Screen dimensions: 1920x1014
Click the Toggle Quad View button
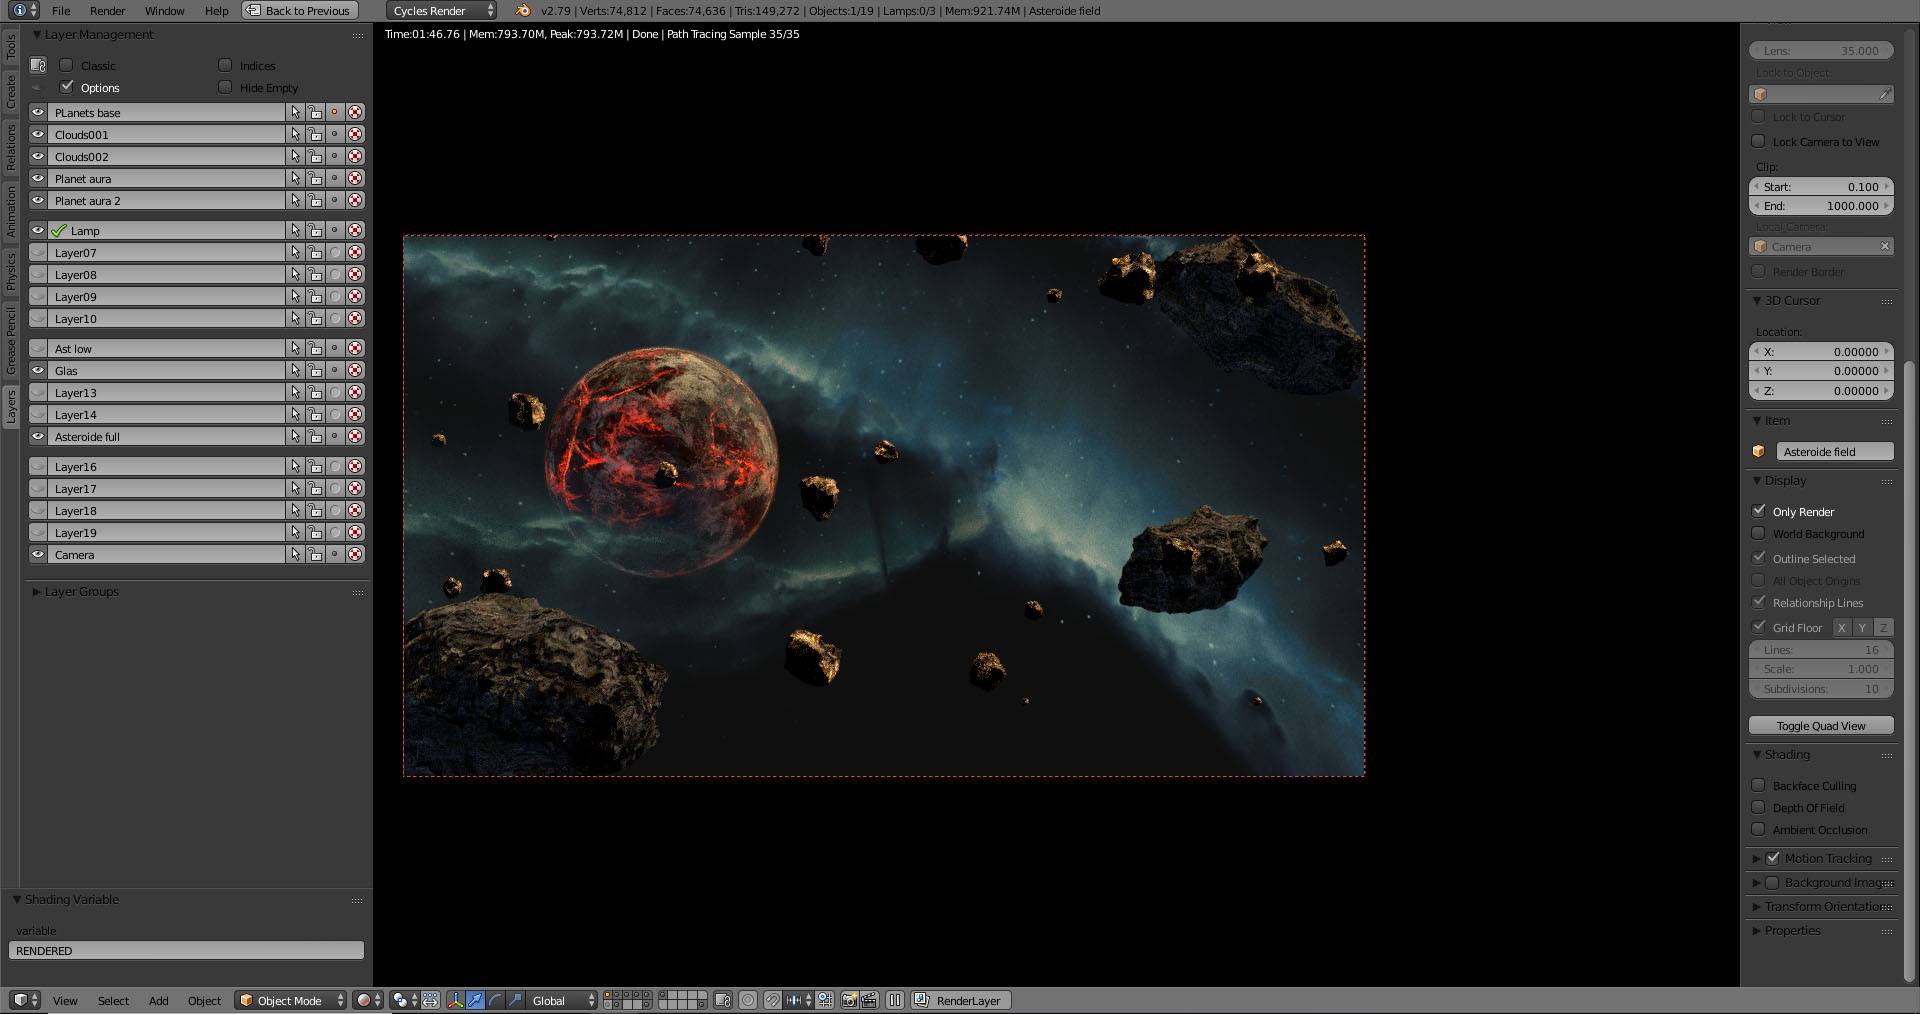[x=1820, y=726]
